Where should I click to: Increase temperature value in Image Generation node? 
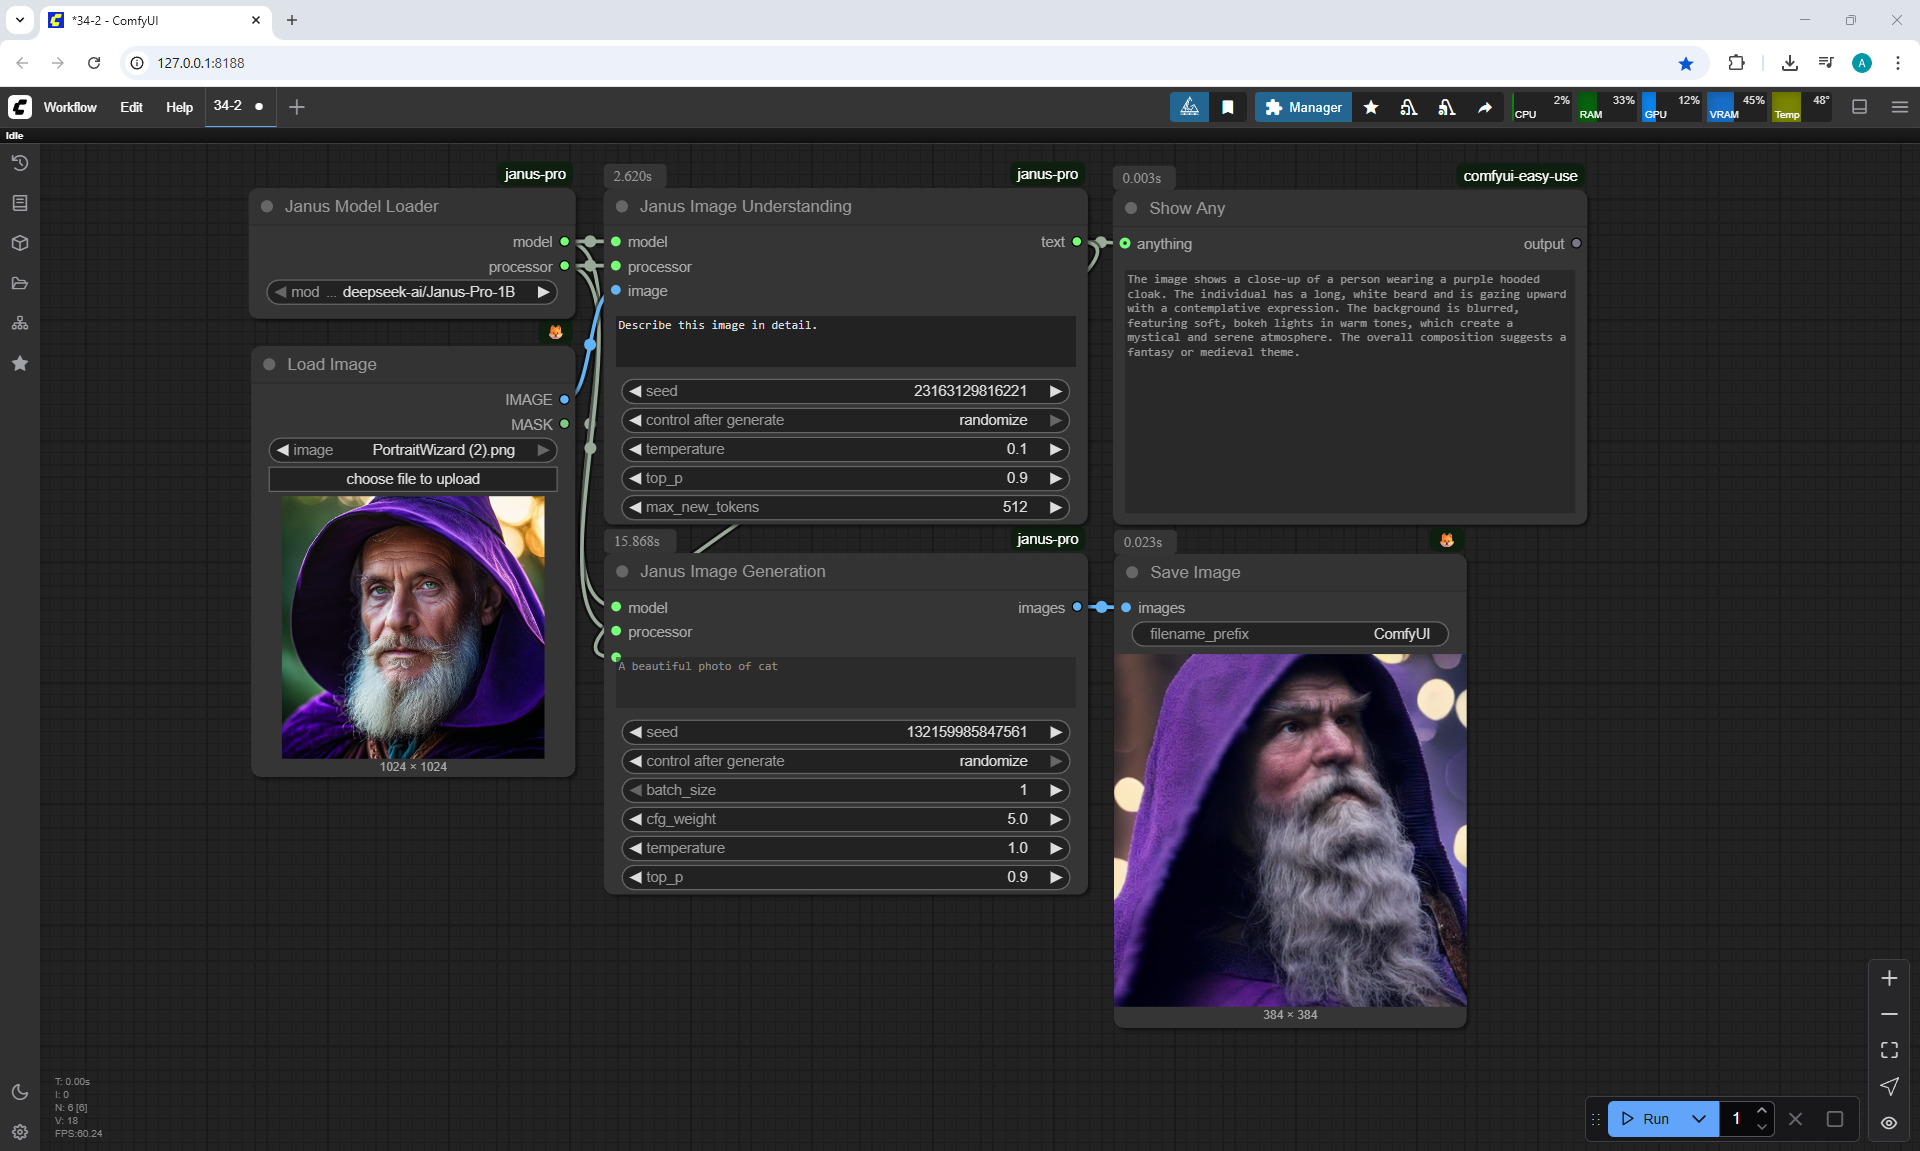[1055, 848]
